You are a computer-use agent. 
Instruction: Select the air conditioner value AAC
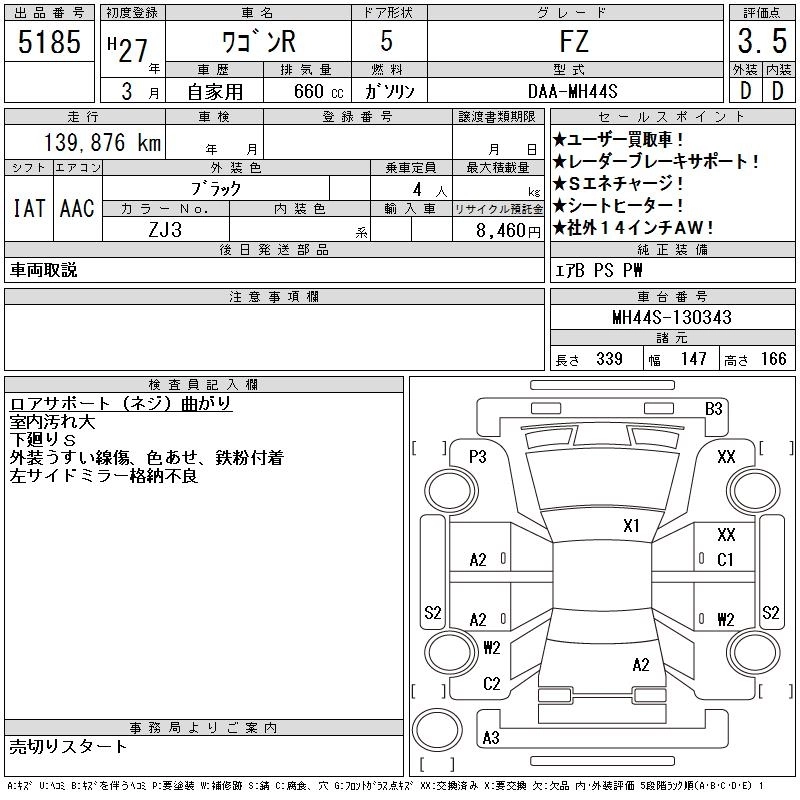click(77, 208)
